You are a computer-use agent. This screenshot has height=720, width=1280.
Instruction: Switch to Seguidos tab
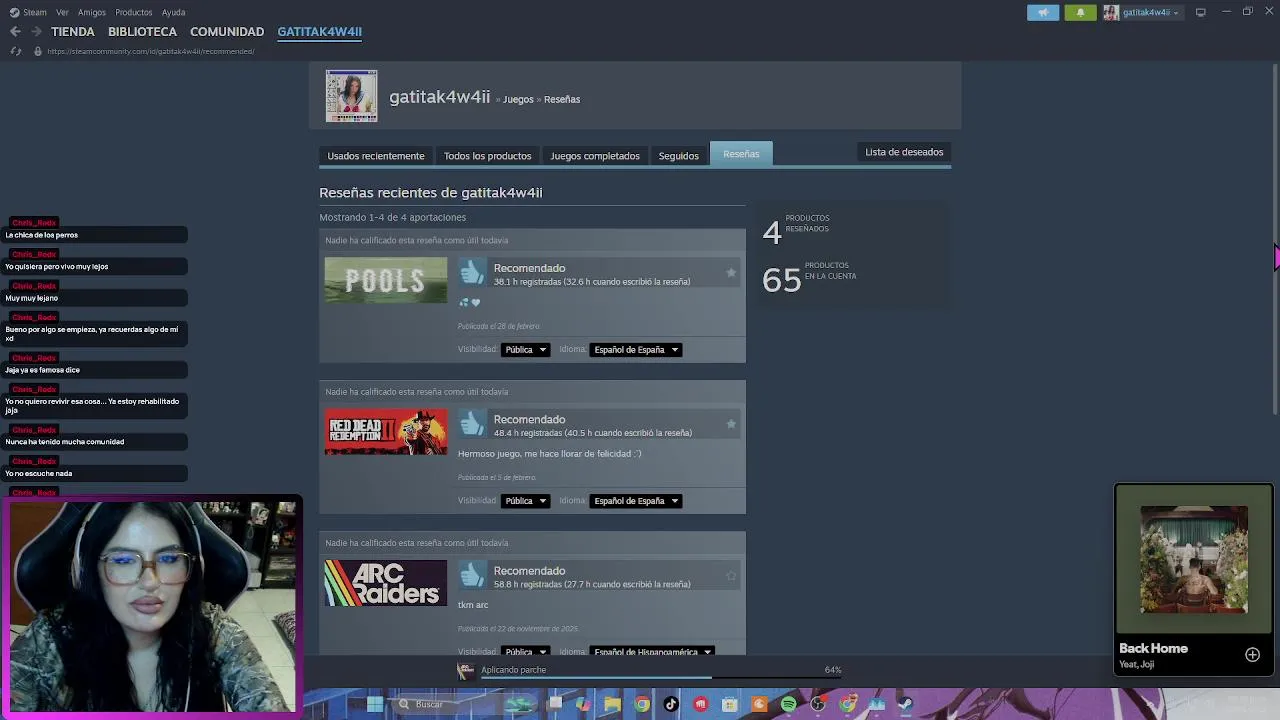tap(679, 156)
